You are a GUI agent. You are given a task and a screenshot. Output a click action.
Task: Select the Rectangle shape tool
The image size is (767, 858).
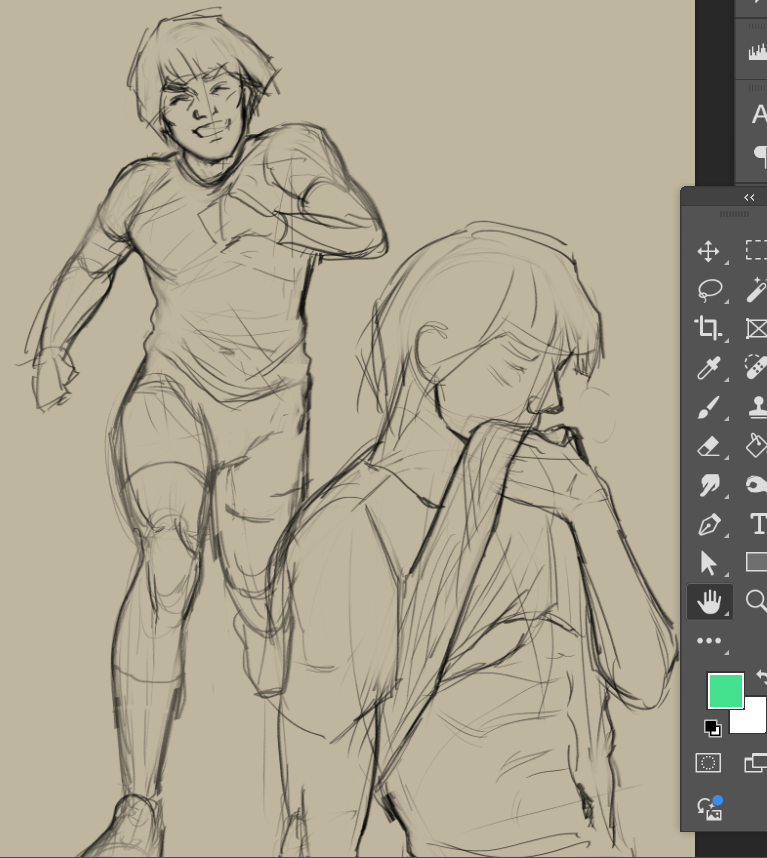pos(757,562)
